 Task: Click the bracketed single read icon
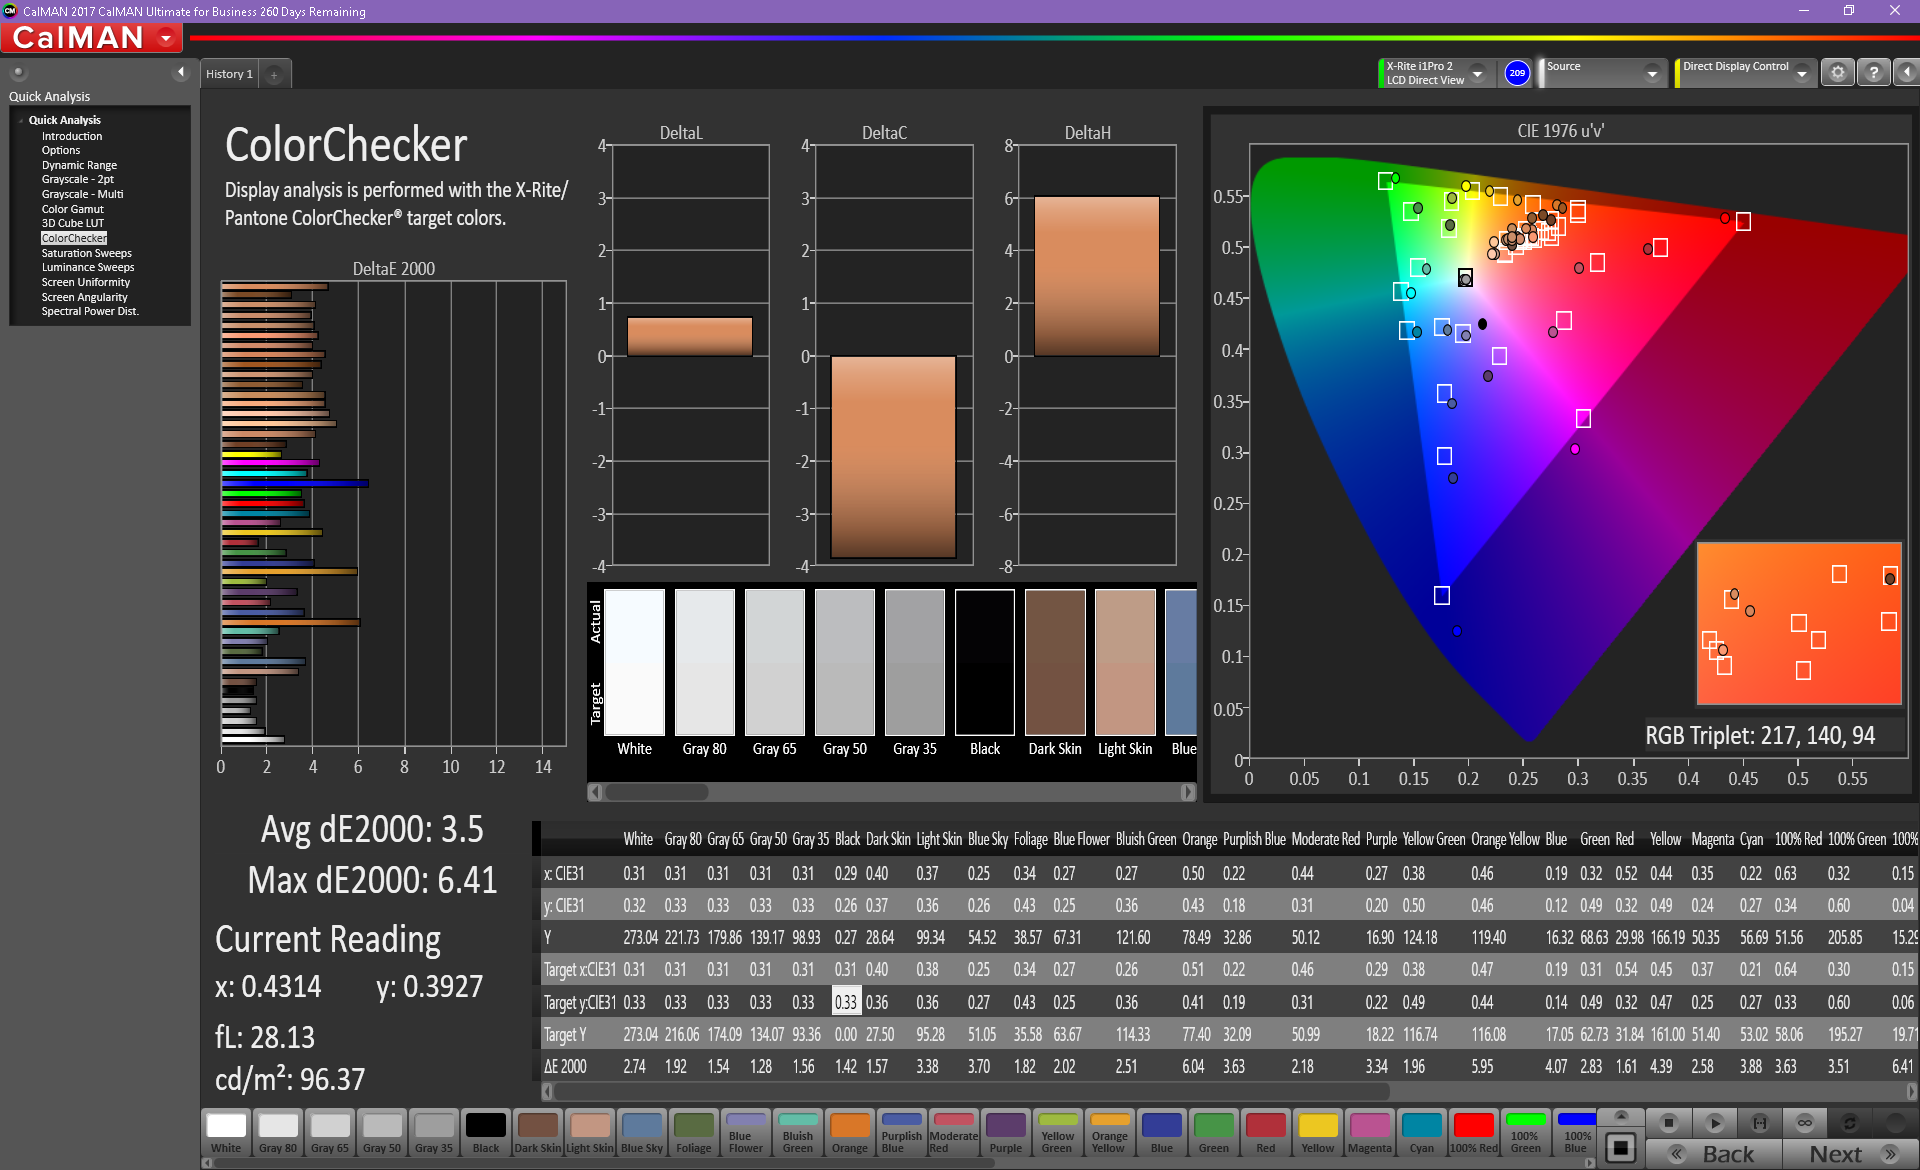coord(1760,1123)
